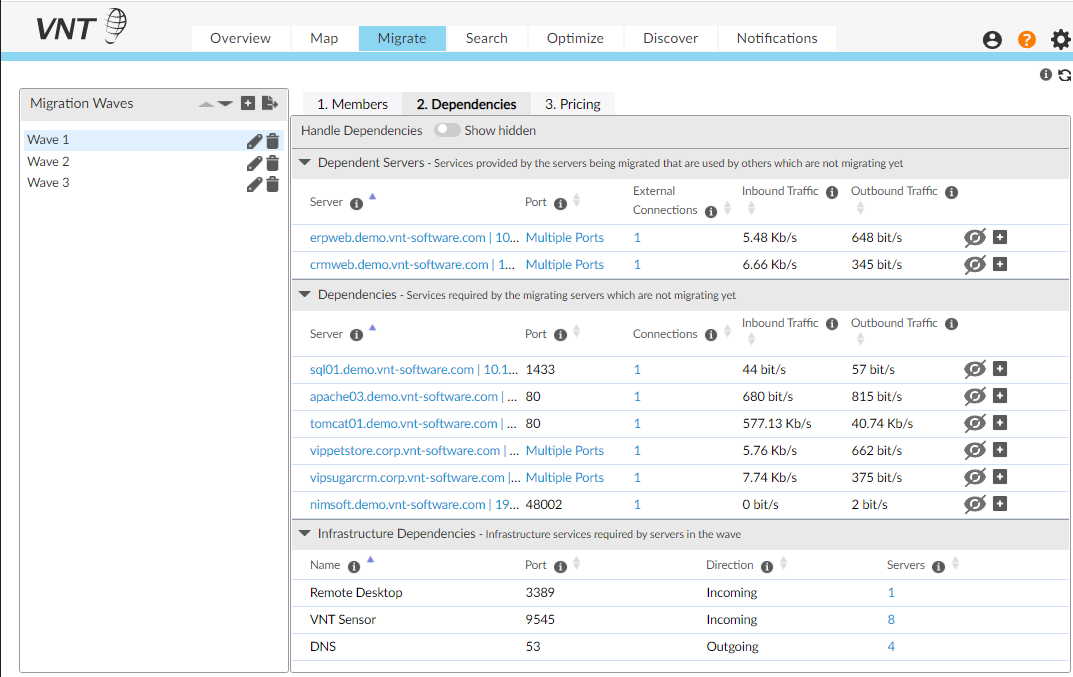This screenshot has width=1073, height=677.
Task: Switch to the 3. Pricing tab
Action: 572,103
